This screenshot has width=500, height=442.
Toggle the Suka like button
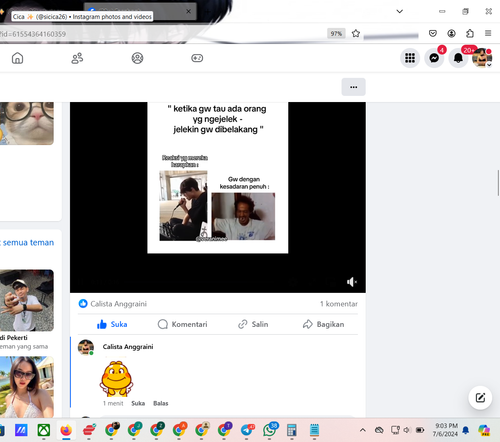[112, 324]
